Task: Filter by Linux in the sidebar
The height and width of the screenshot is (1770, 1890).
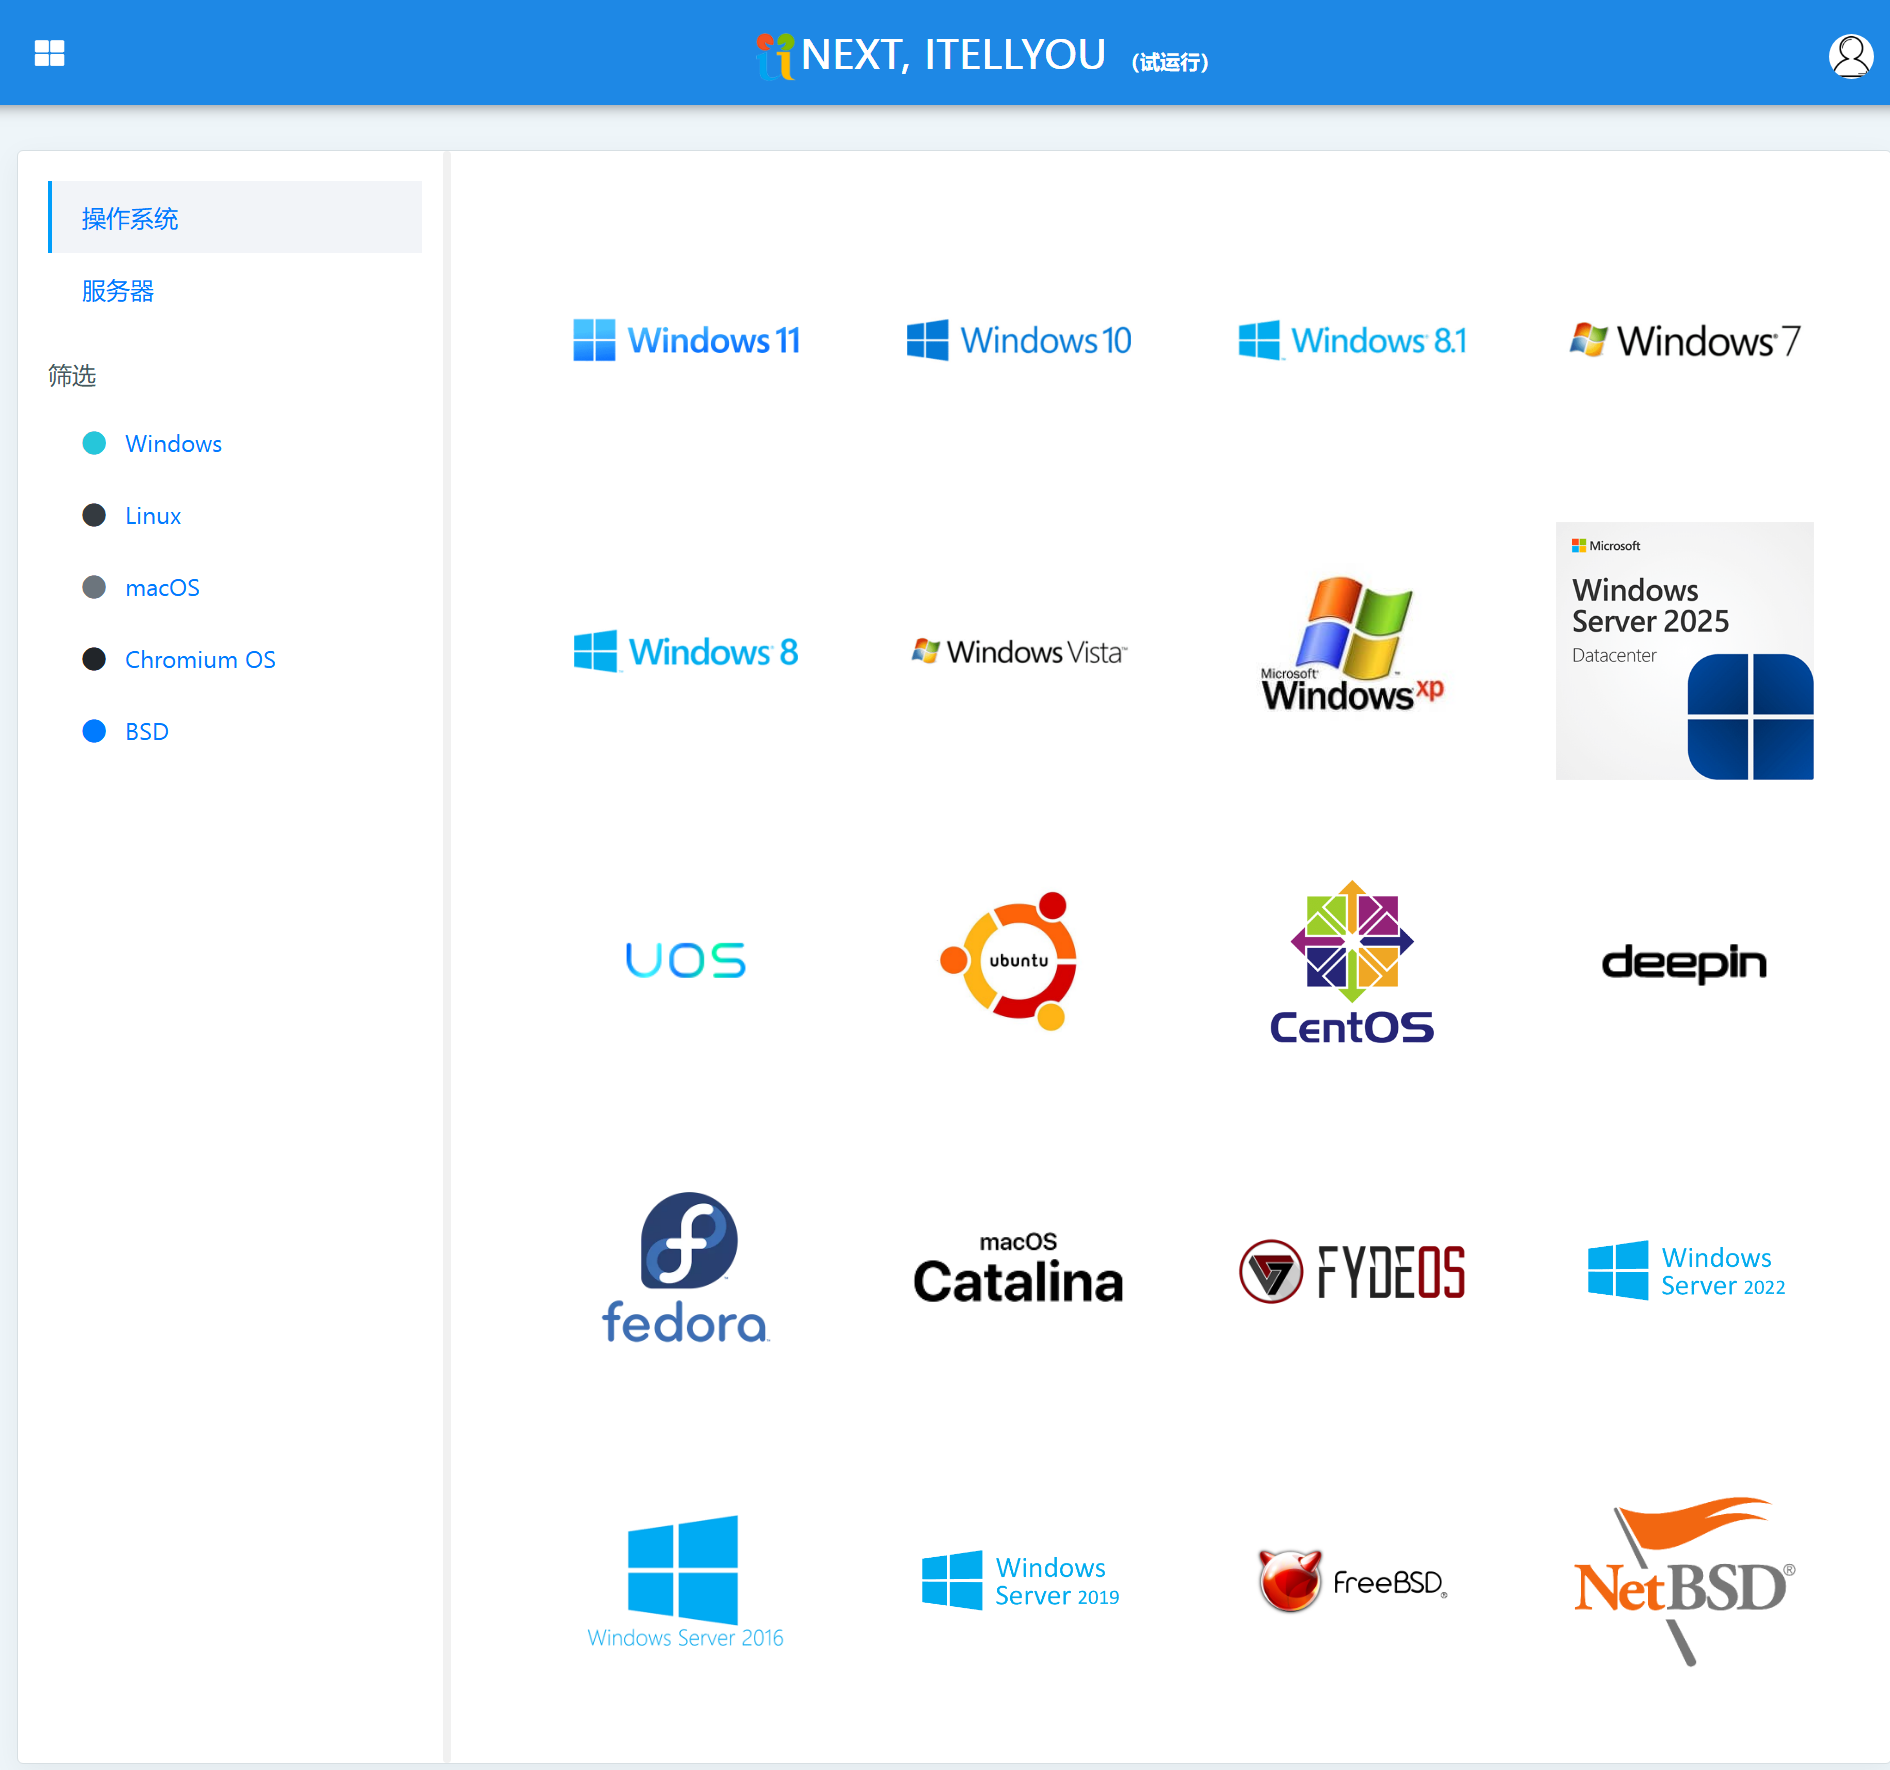Action: point(153,516)
